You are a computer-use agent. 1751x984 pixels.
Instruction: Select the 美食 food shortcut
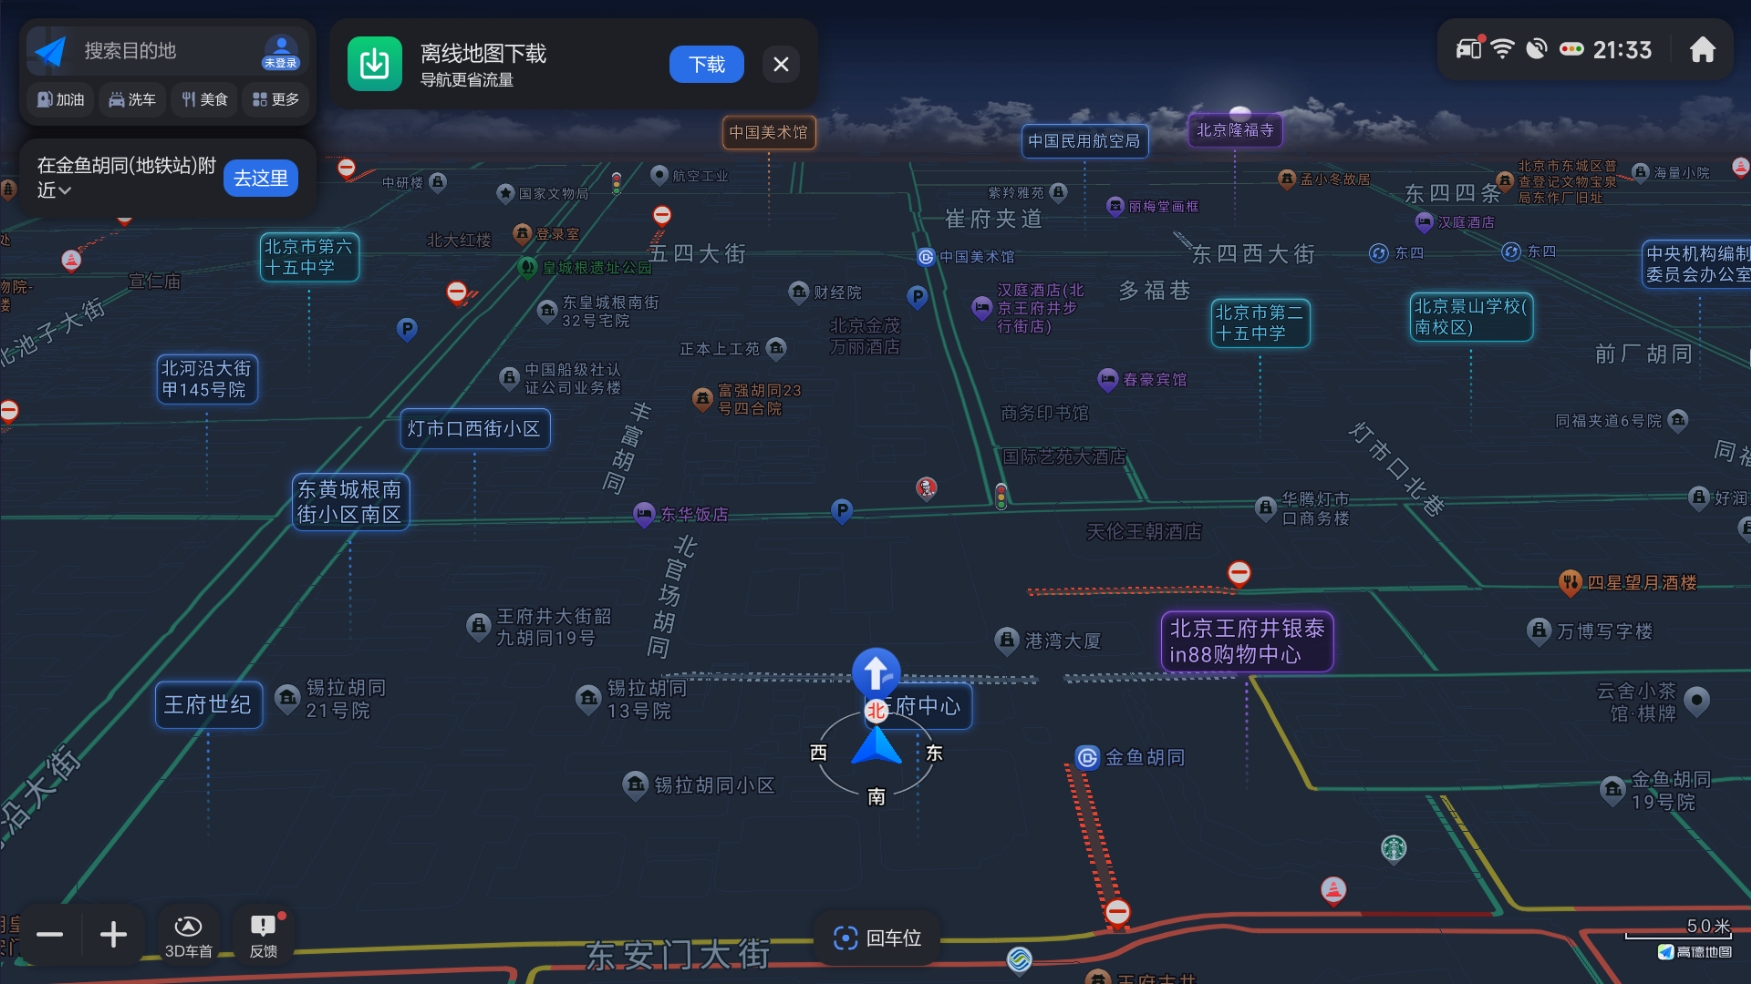tap(204, 99)
